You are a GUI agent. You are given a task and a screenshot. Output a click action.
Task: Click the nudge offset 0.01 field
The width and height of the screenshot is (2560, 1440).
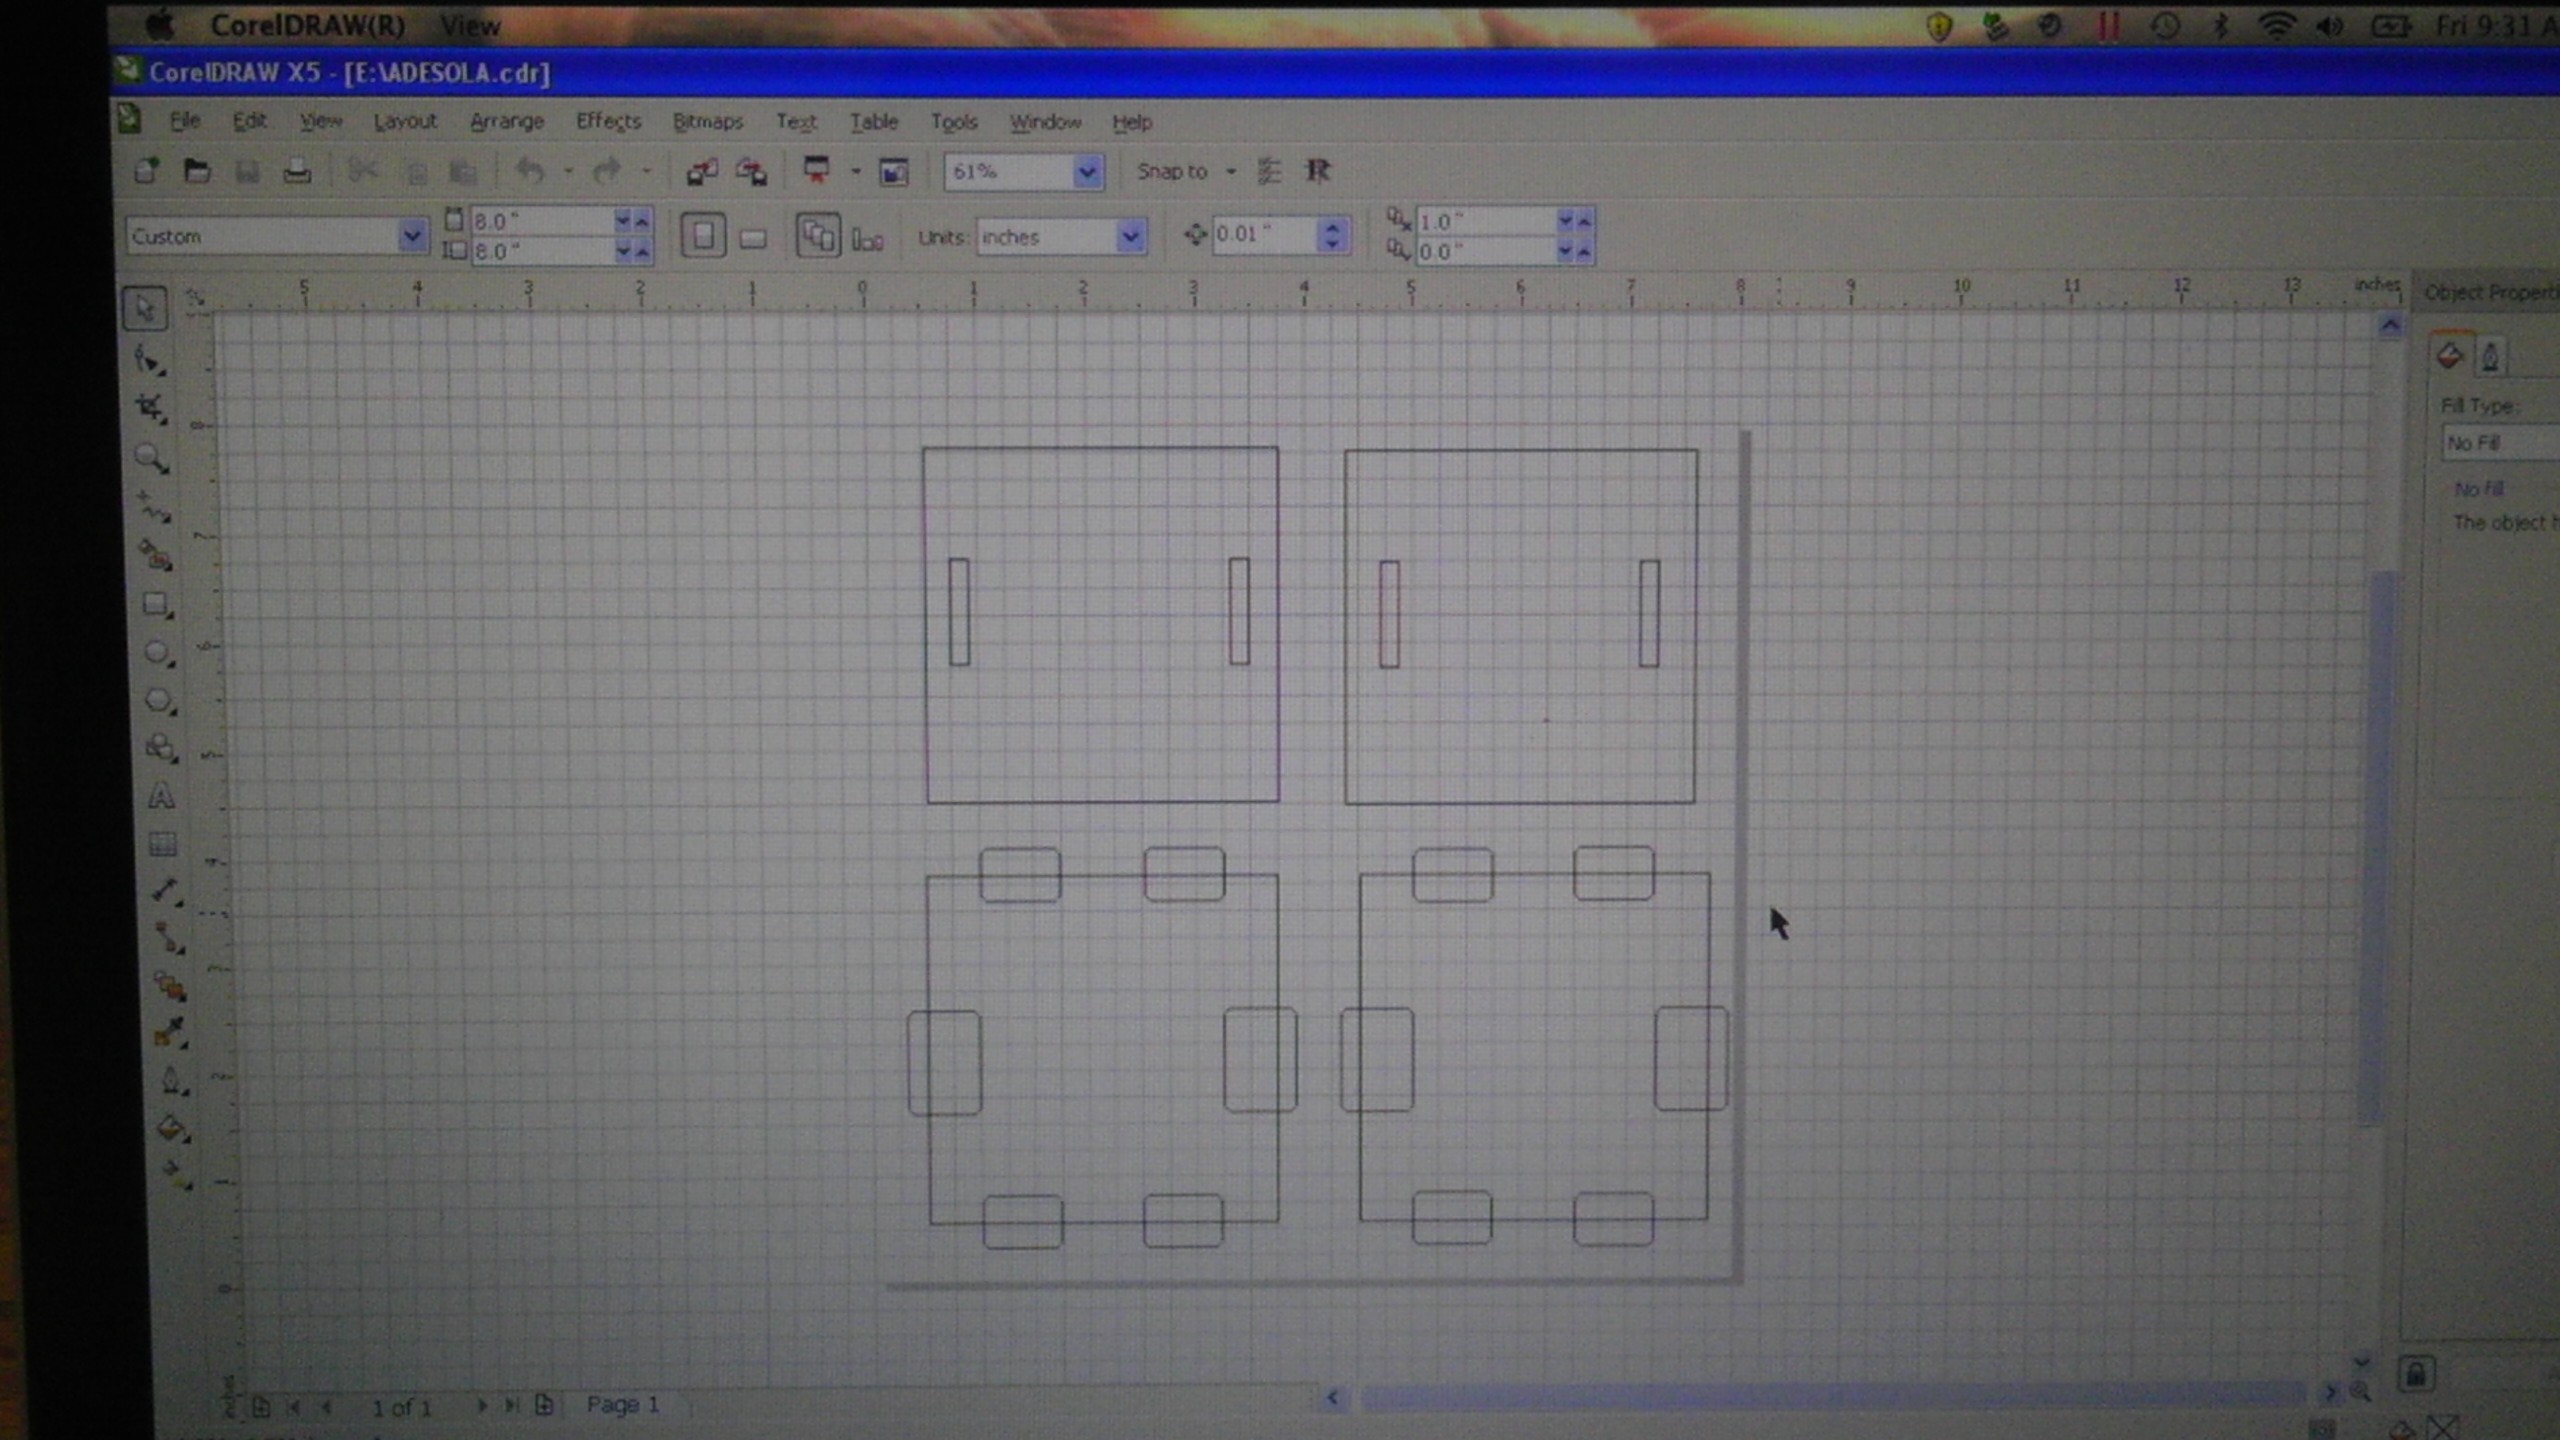(1262, 235)
